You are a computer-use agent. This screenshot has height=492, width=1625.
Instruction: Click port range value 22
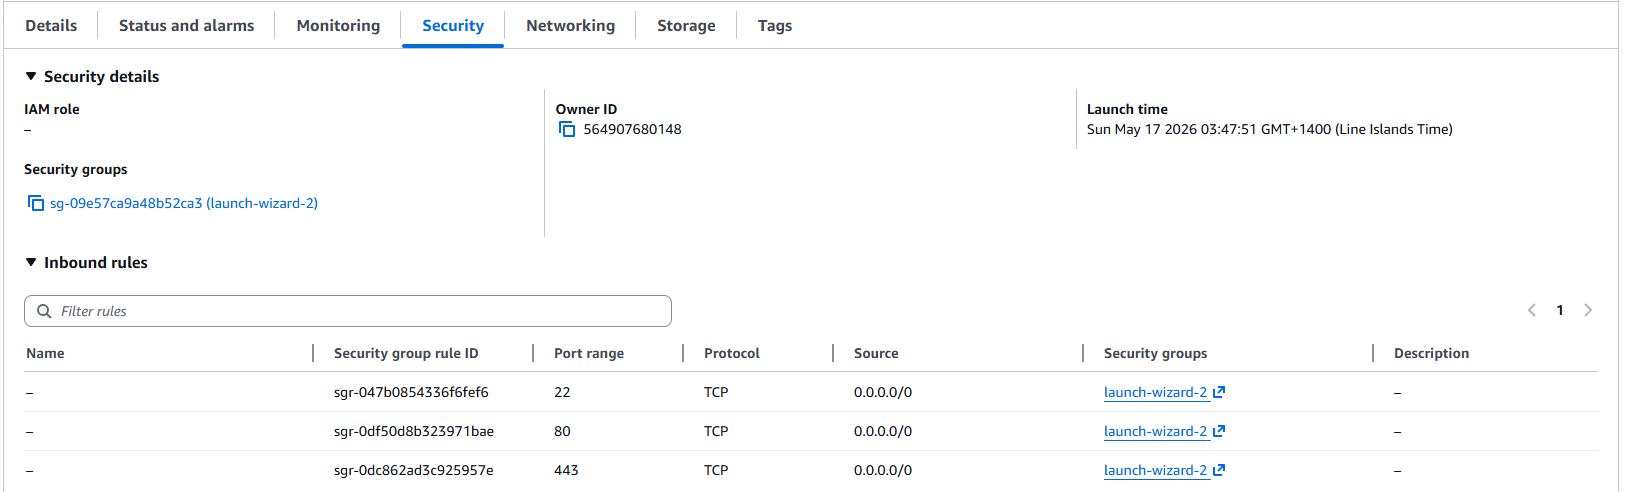click(x=562, y=393)
